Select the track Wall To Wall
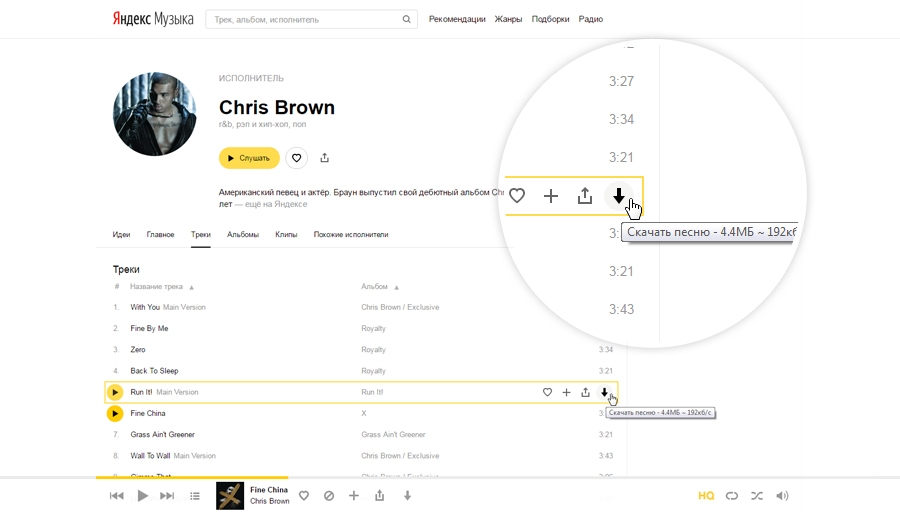 (x=150, y=456)
